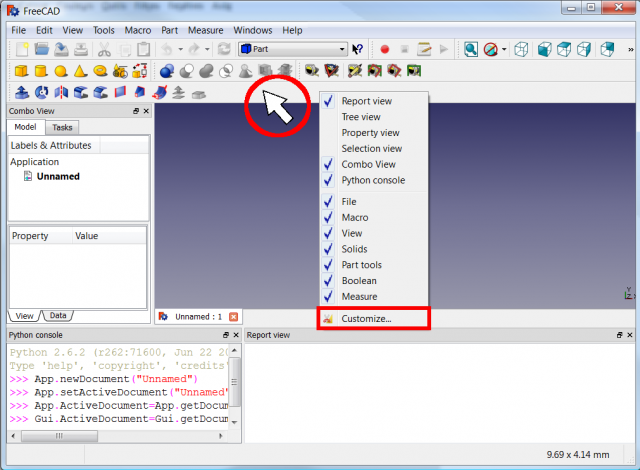The image size is (640, 470).
Task: Click the What's This help icon
Action: (358, 49)
